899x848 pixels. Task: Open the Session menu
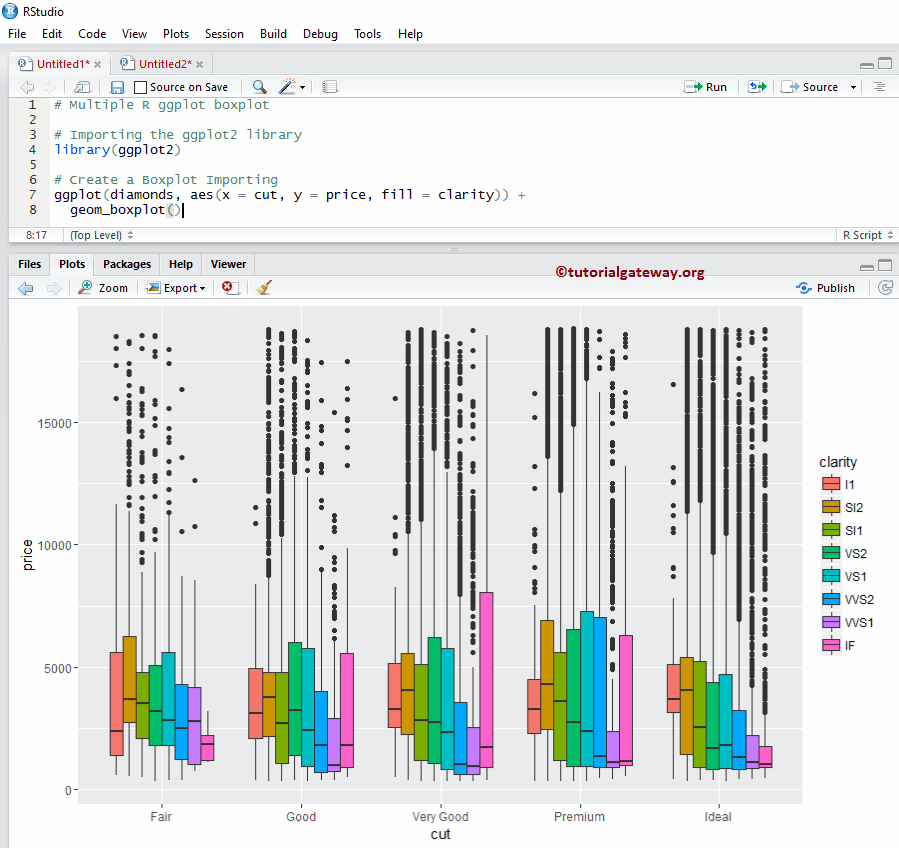[224, 33]
